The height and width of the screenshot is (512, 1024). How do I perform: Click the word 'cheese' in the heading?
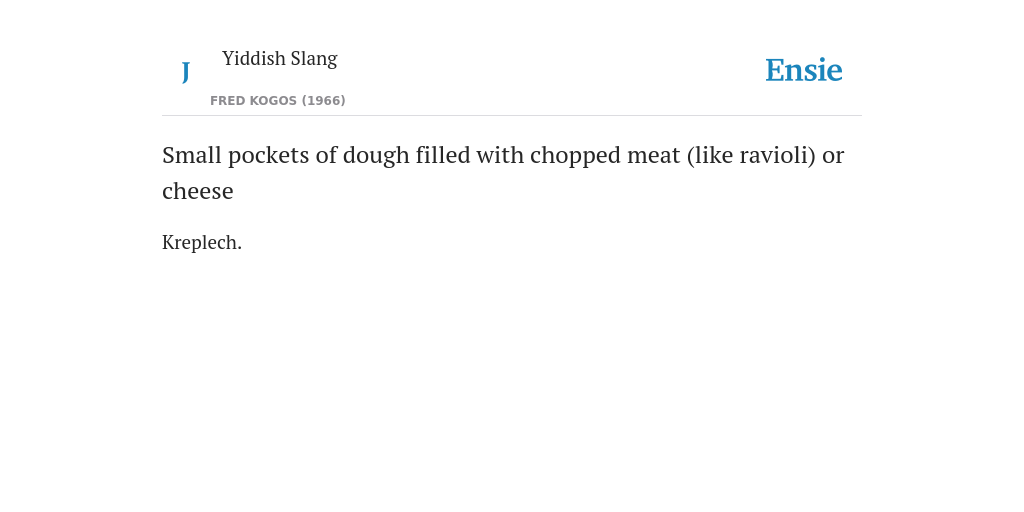198,191
